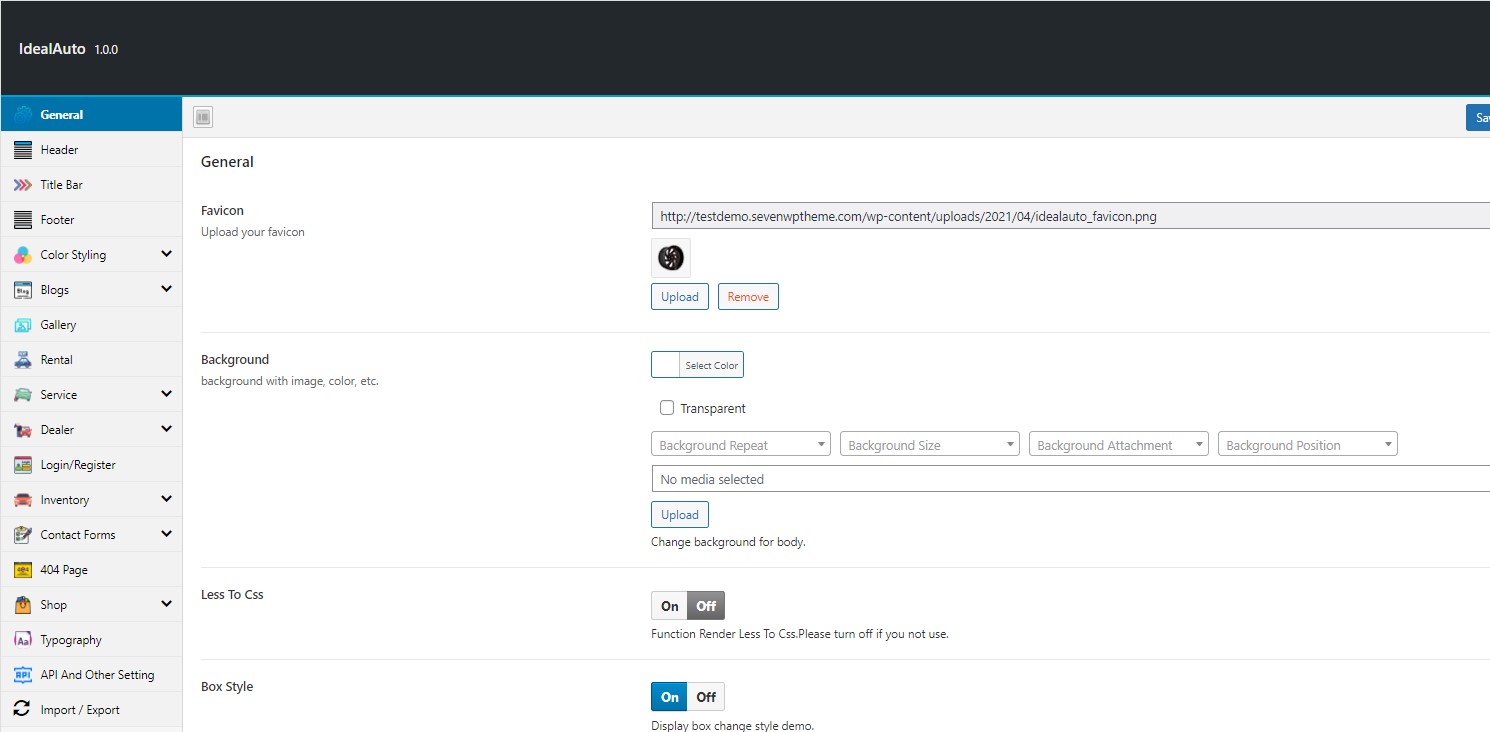Screen dimensions: 1490x732
Task: Go to API And Other Setting
Action: point(97,675)
